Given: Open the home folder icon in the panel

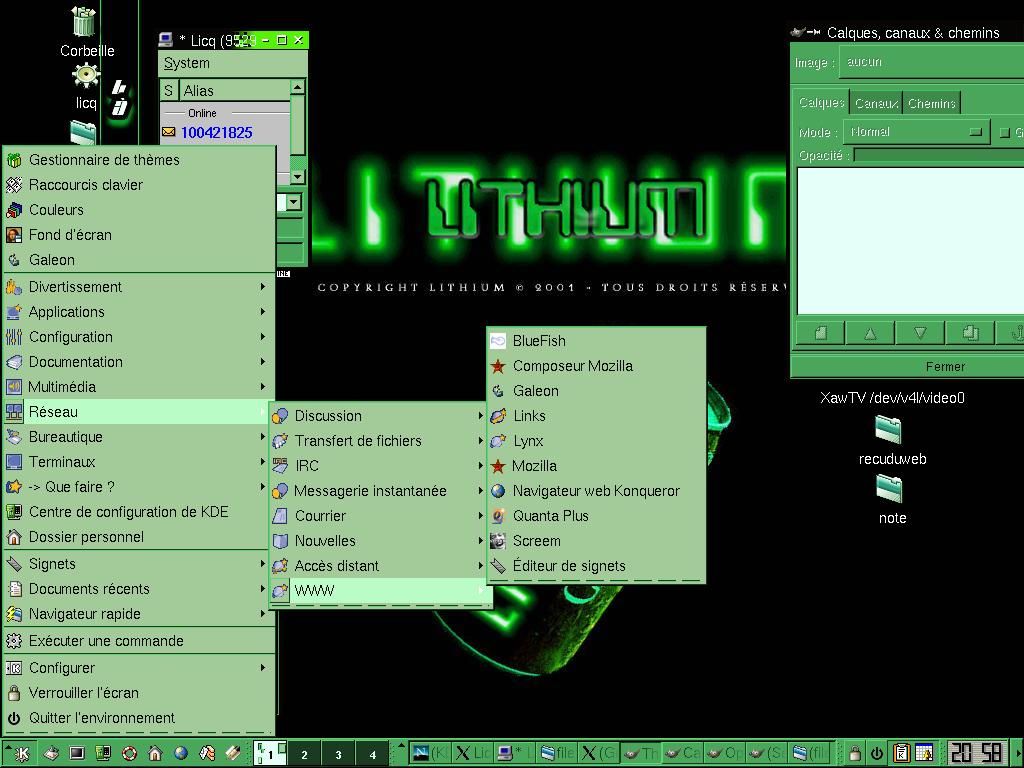Looking at the screenshot, I should [x=155, y=754].
